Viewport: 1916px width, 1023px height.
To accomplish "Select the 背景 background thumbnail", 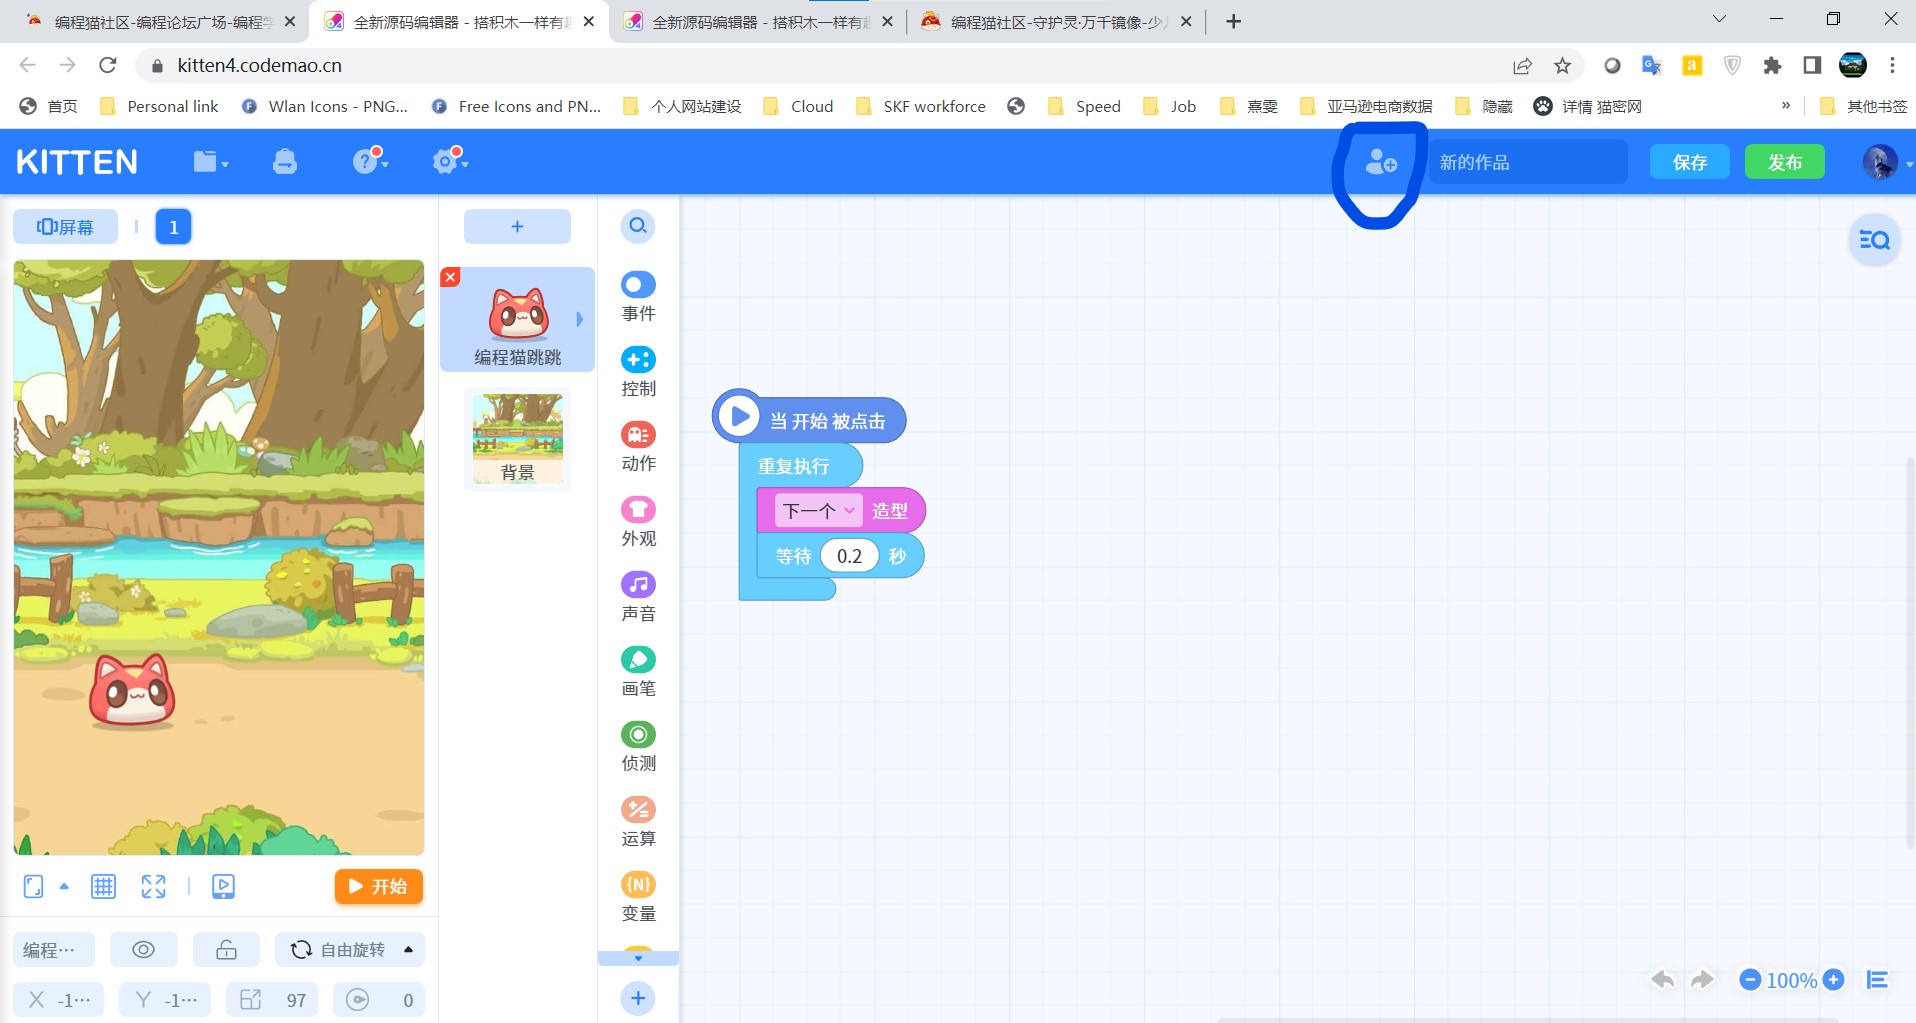I will click(518, 438).
